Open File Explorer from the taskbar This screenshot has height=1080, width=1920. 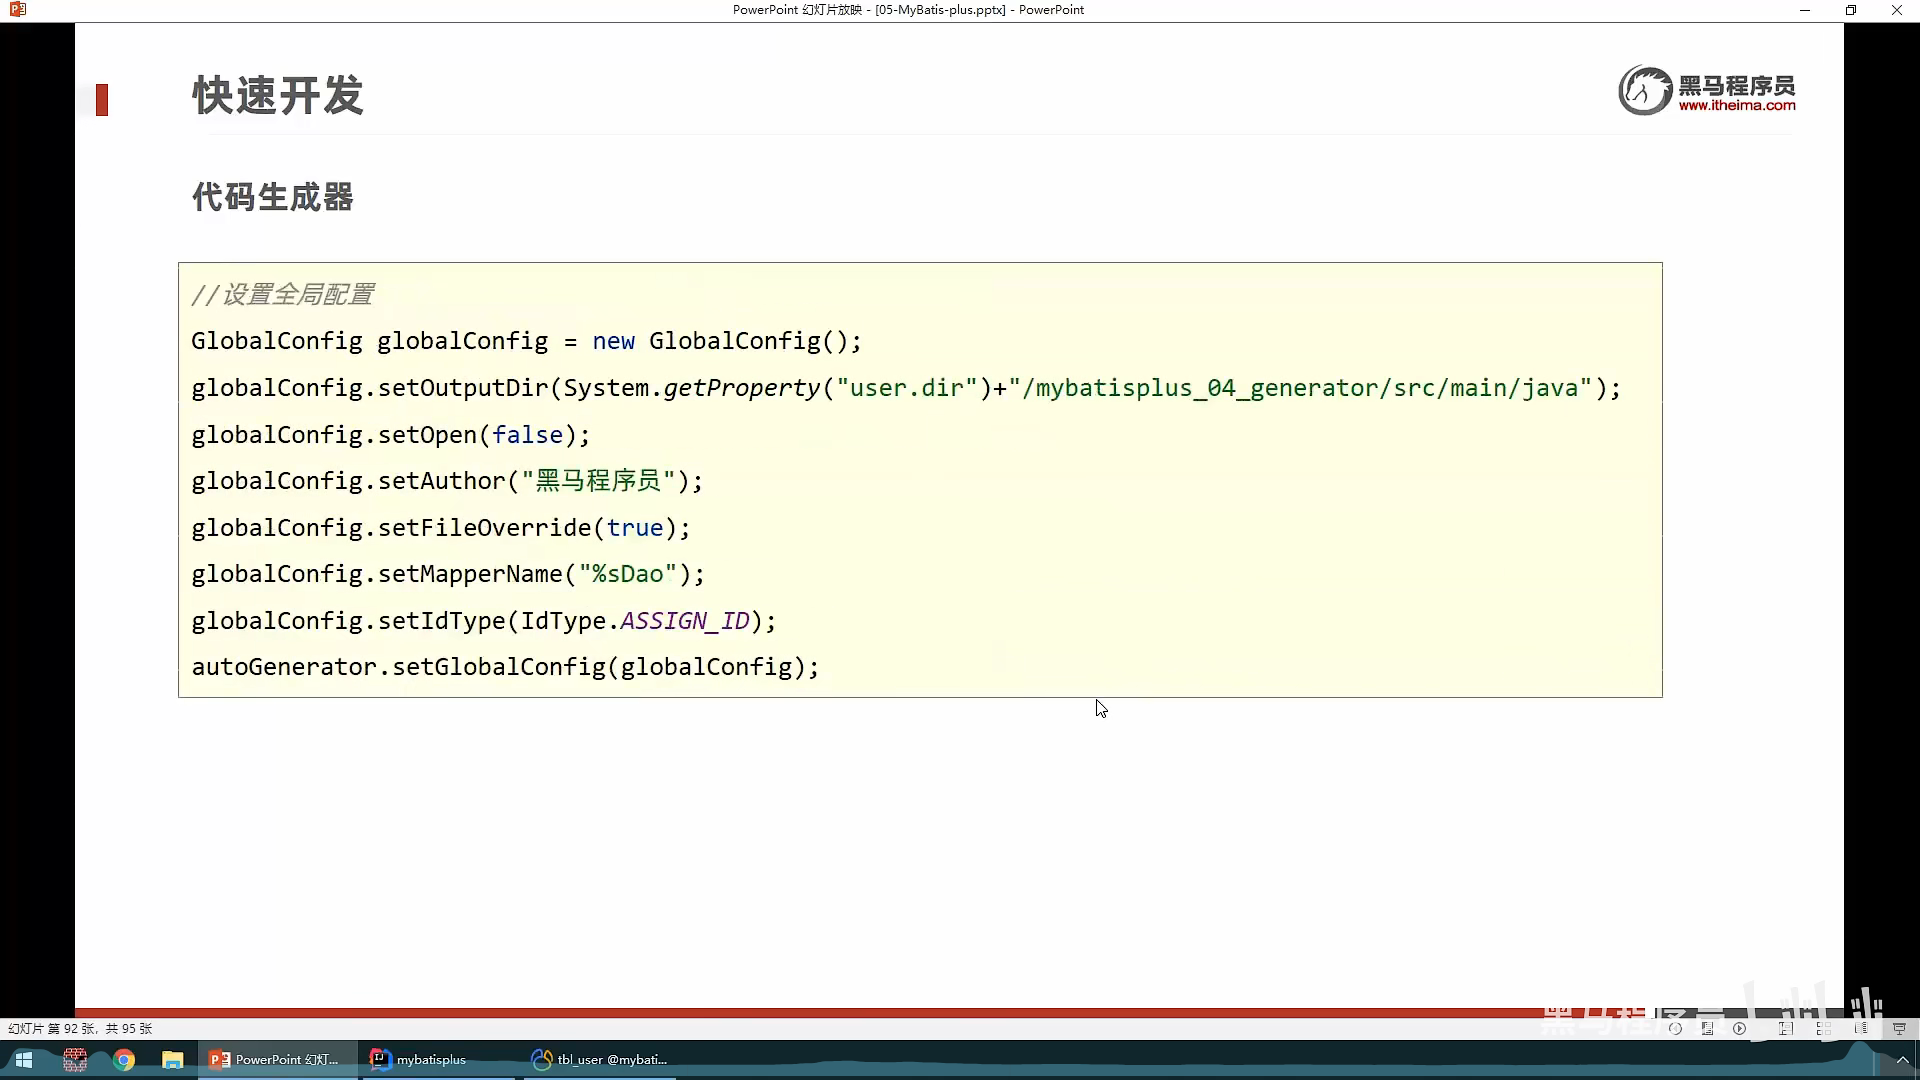click(x=173, y=1060)
